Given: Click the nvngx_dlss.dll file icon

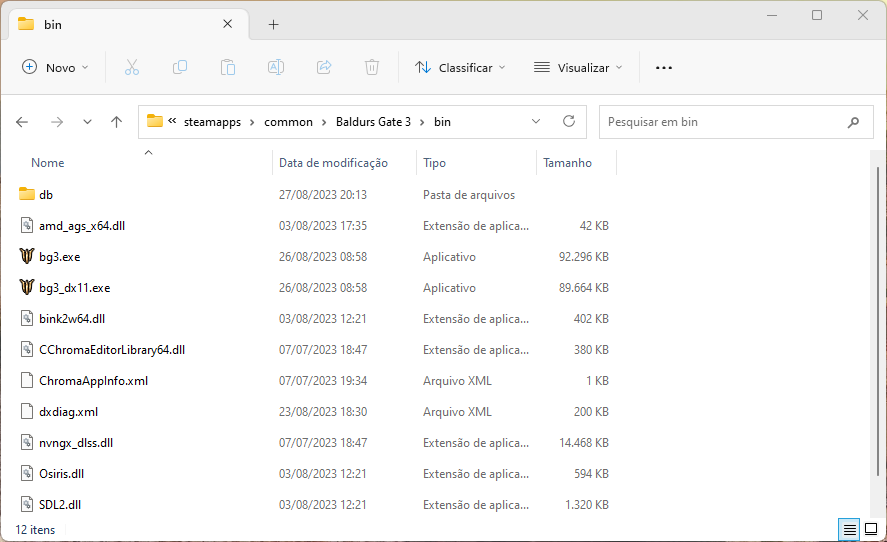Looking at the screenshot, I should 27,442.
